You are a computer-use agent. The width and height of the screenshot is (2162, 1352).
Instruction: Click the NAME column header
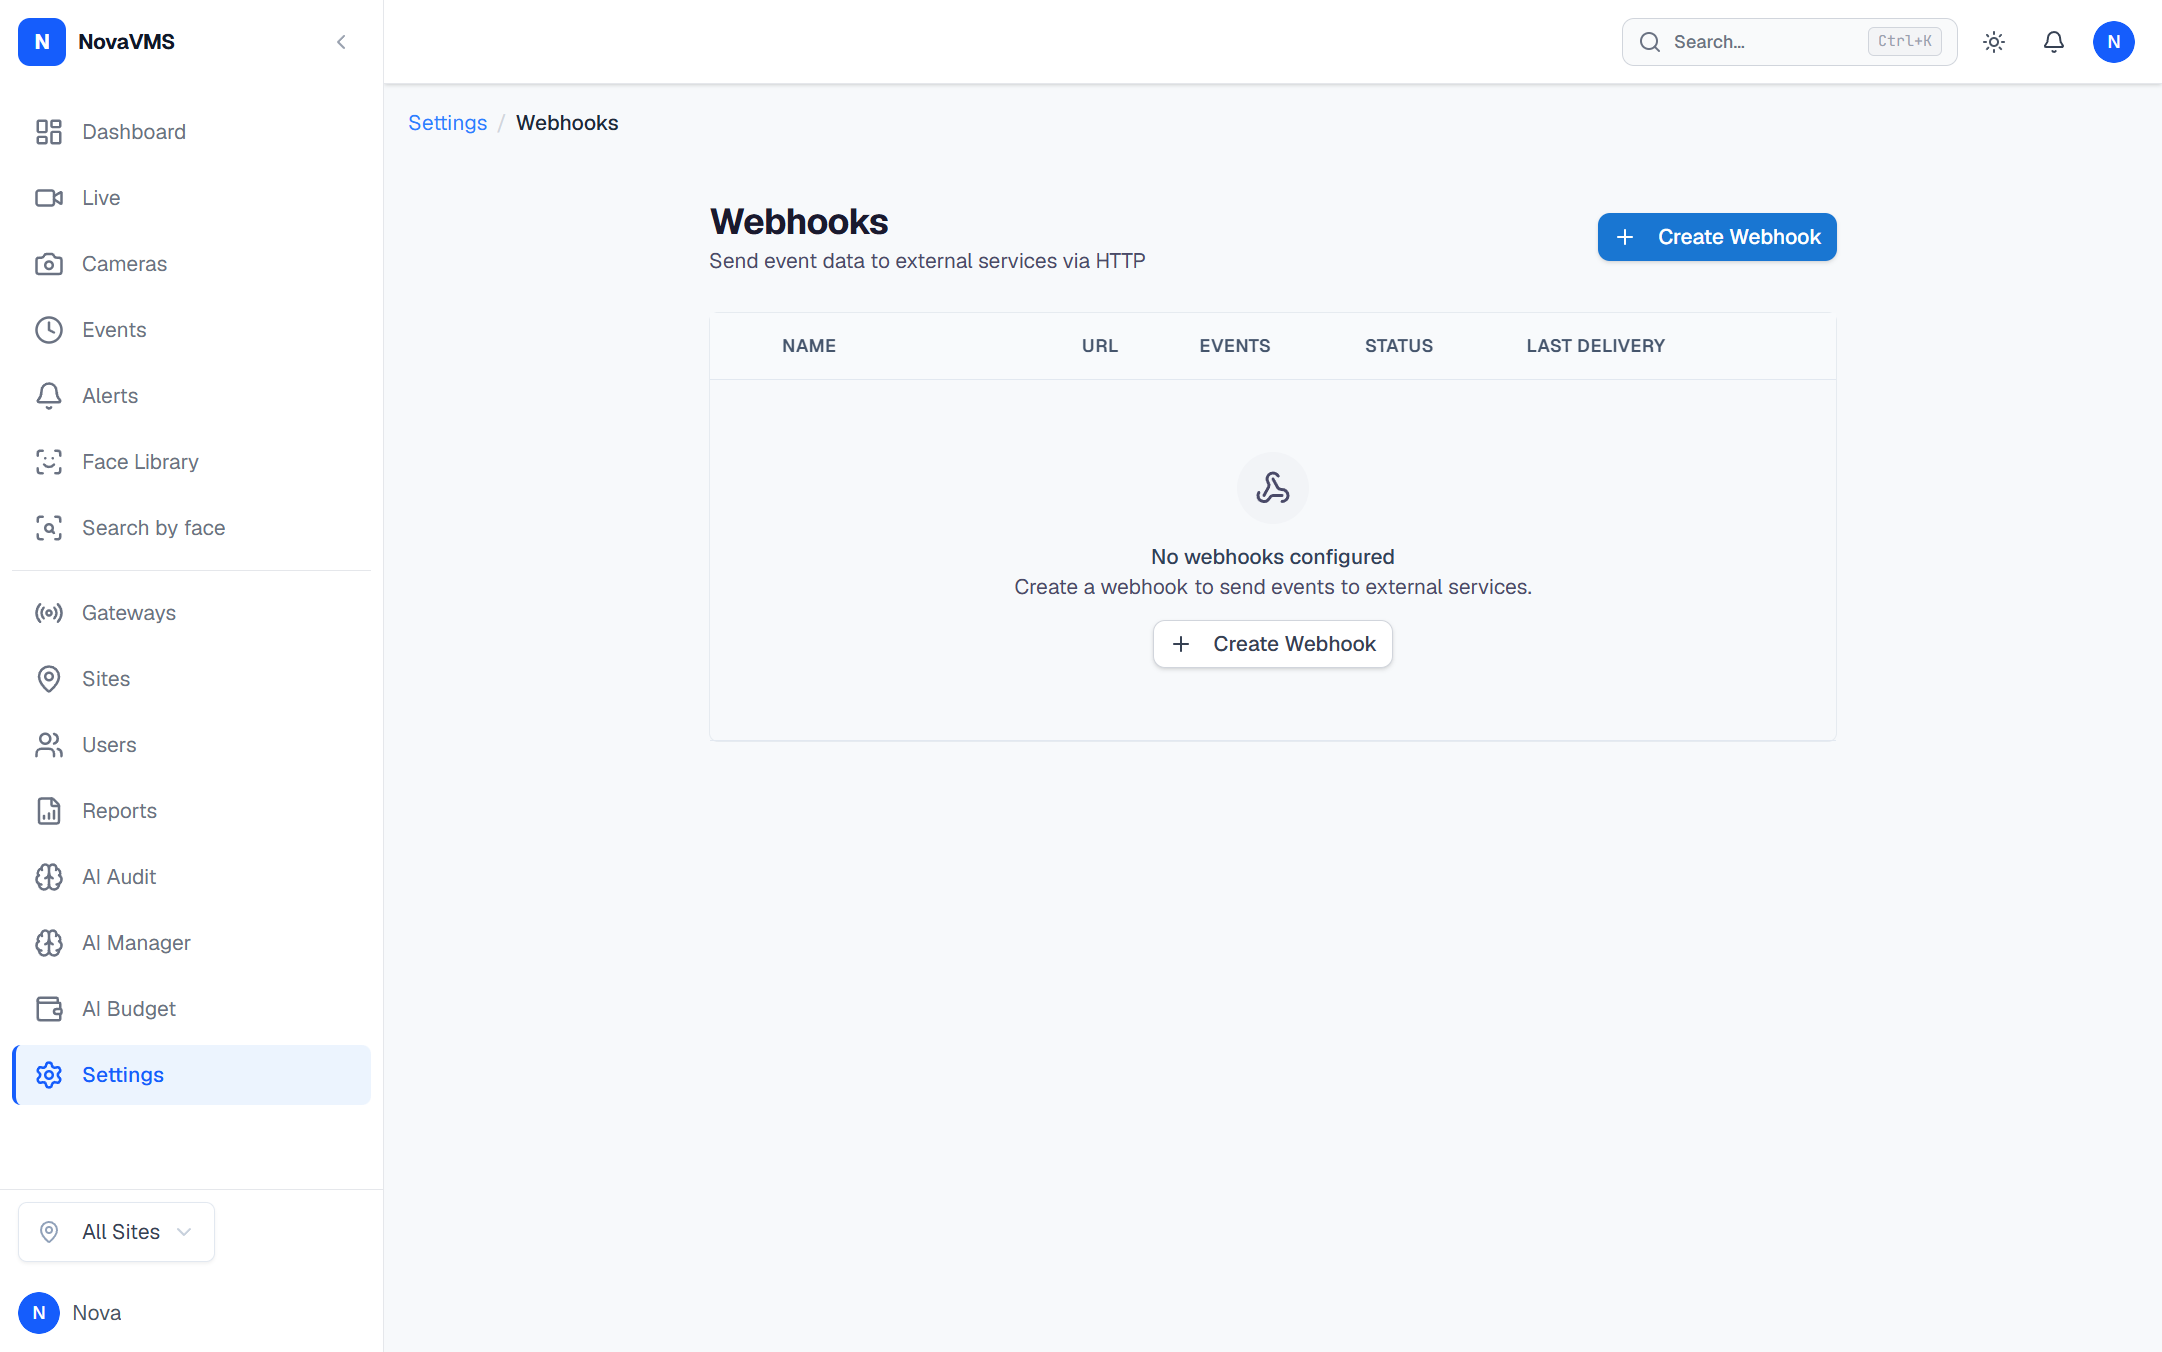click(x=809, y=346)
